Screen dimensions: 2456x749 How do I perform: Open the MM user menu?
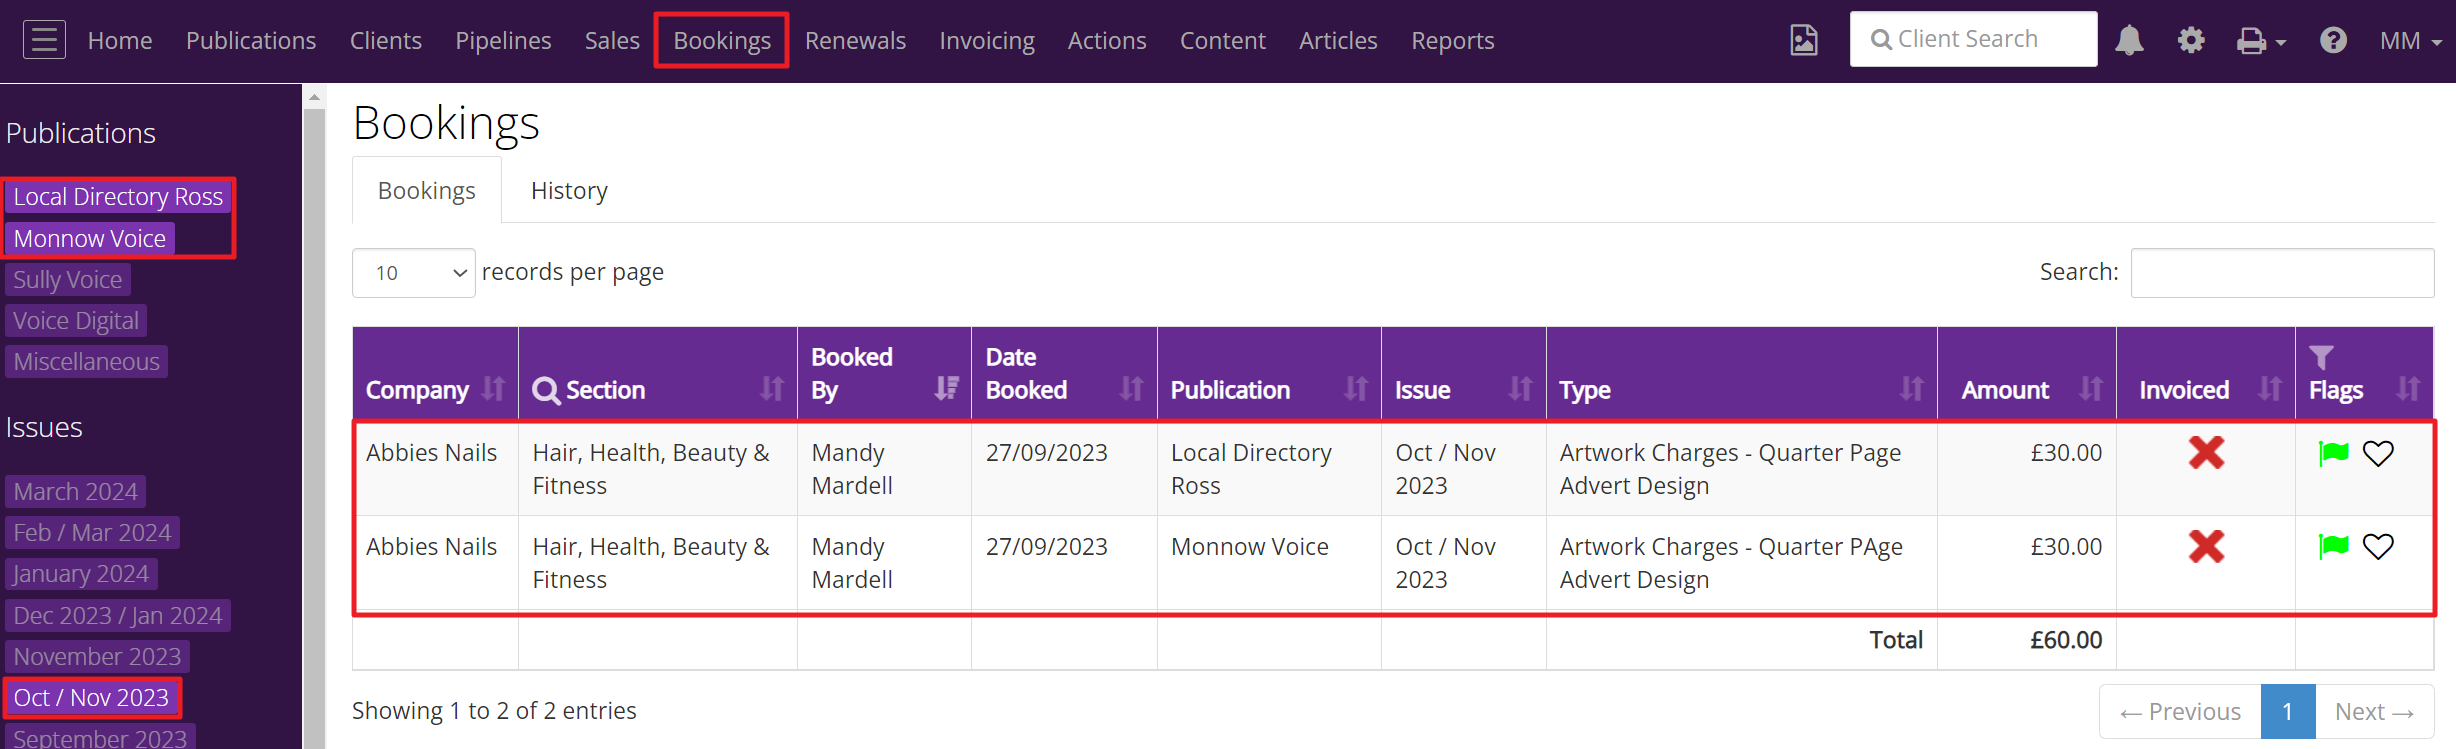[2410, 41]
